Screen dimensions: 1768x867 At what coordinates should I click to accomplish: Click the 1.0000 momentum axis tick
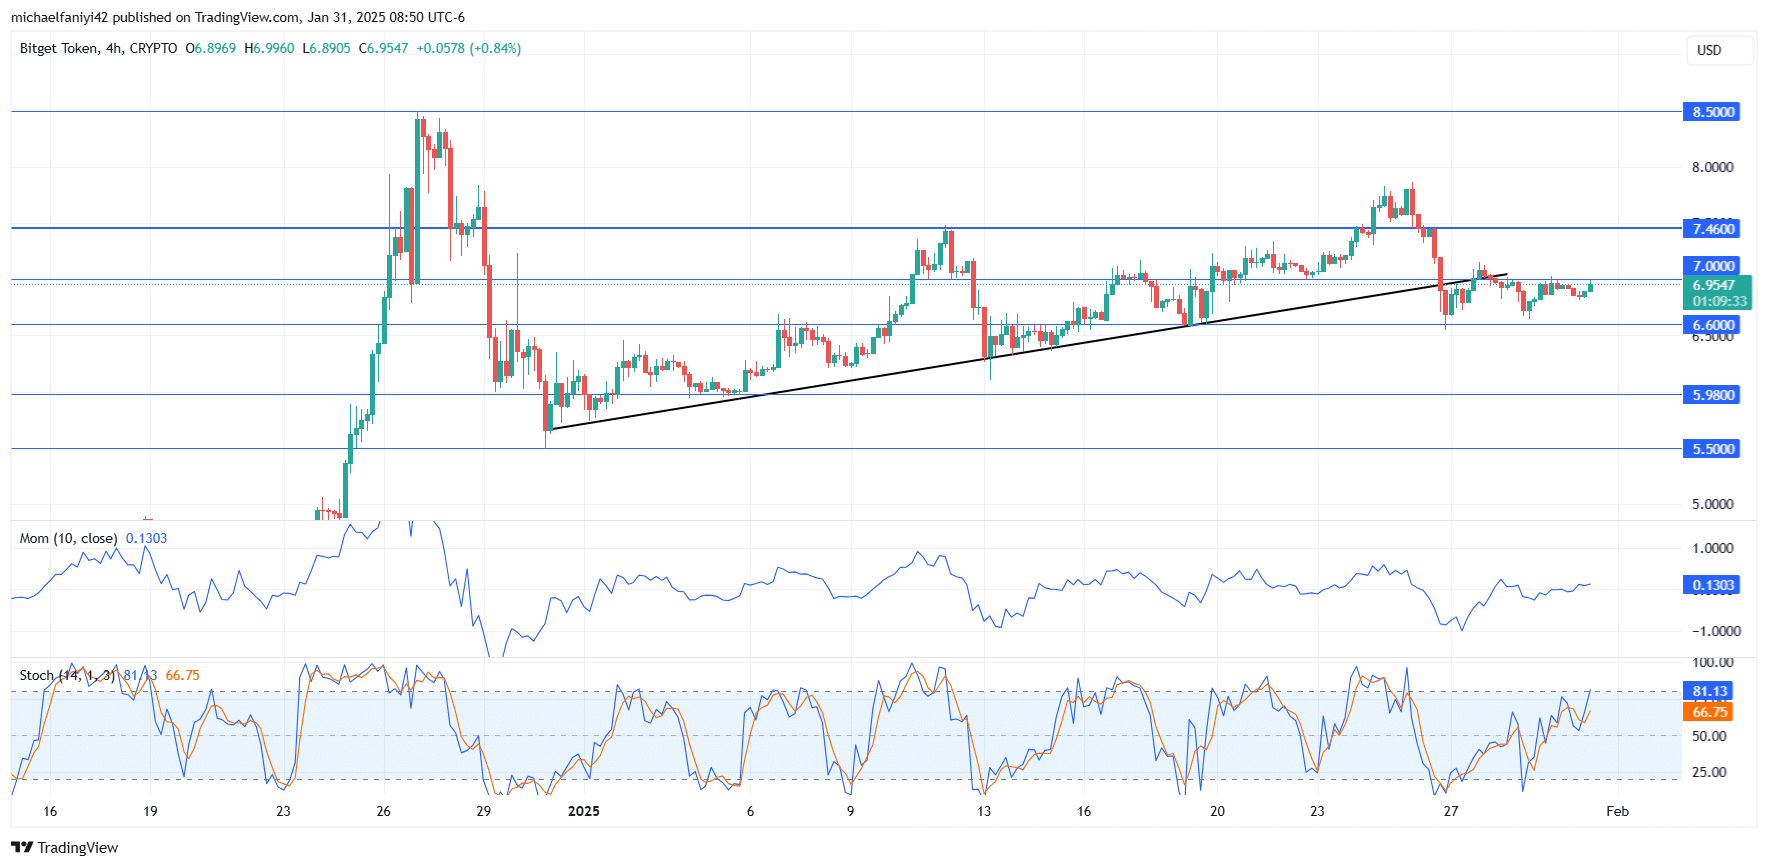click(x=1712, y=548)
